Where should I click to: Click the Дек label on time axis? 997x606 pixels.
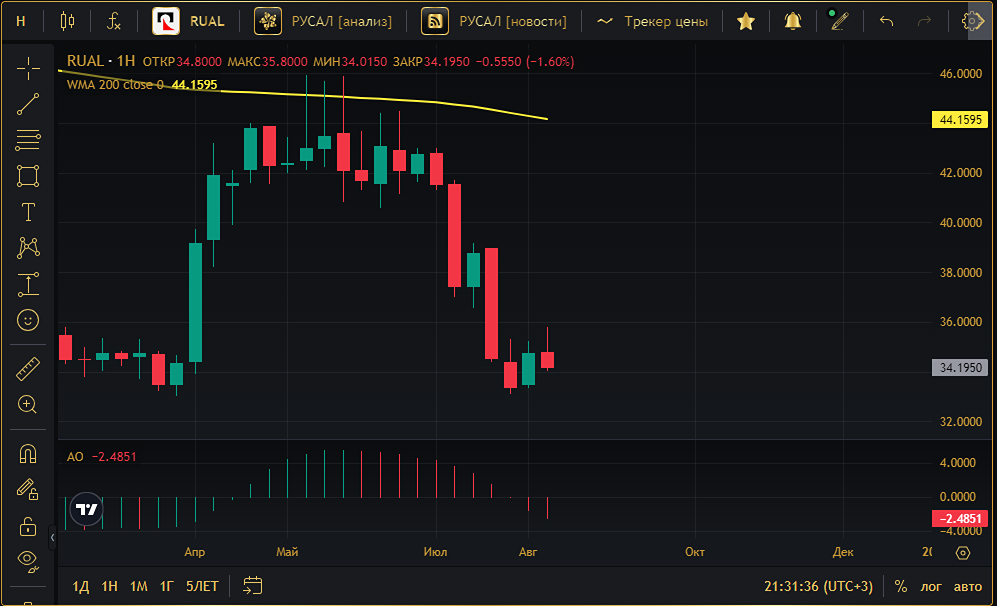click(842, 552)
